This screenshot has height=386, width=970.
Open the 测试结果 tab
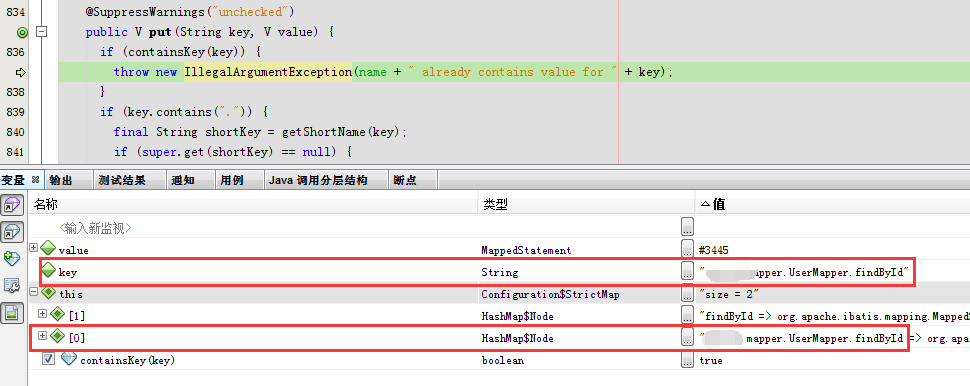[122, 180]
